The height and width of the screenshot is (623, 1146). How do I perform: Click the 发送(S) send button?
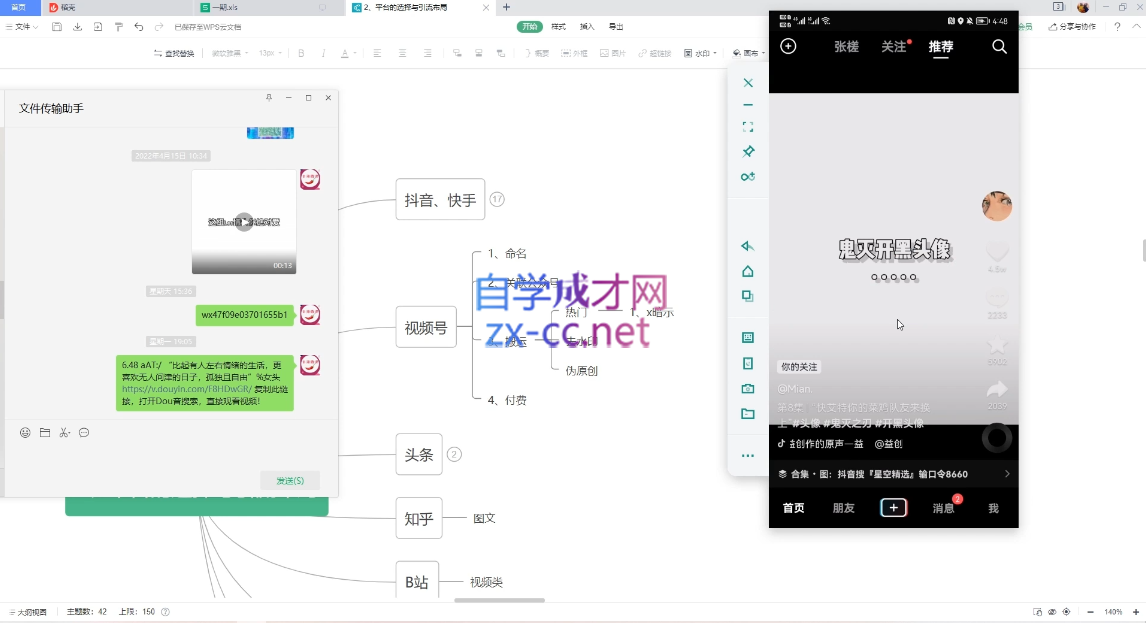[x=289, y=480]
